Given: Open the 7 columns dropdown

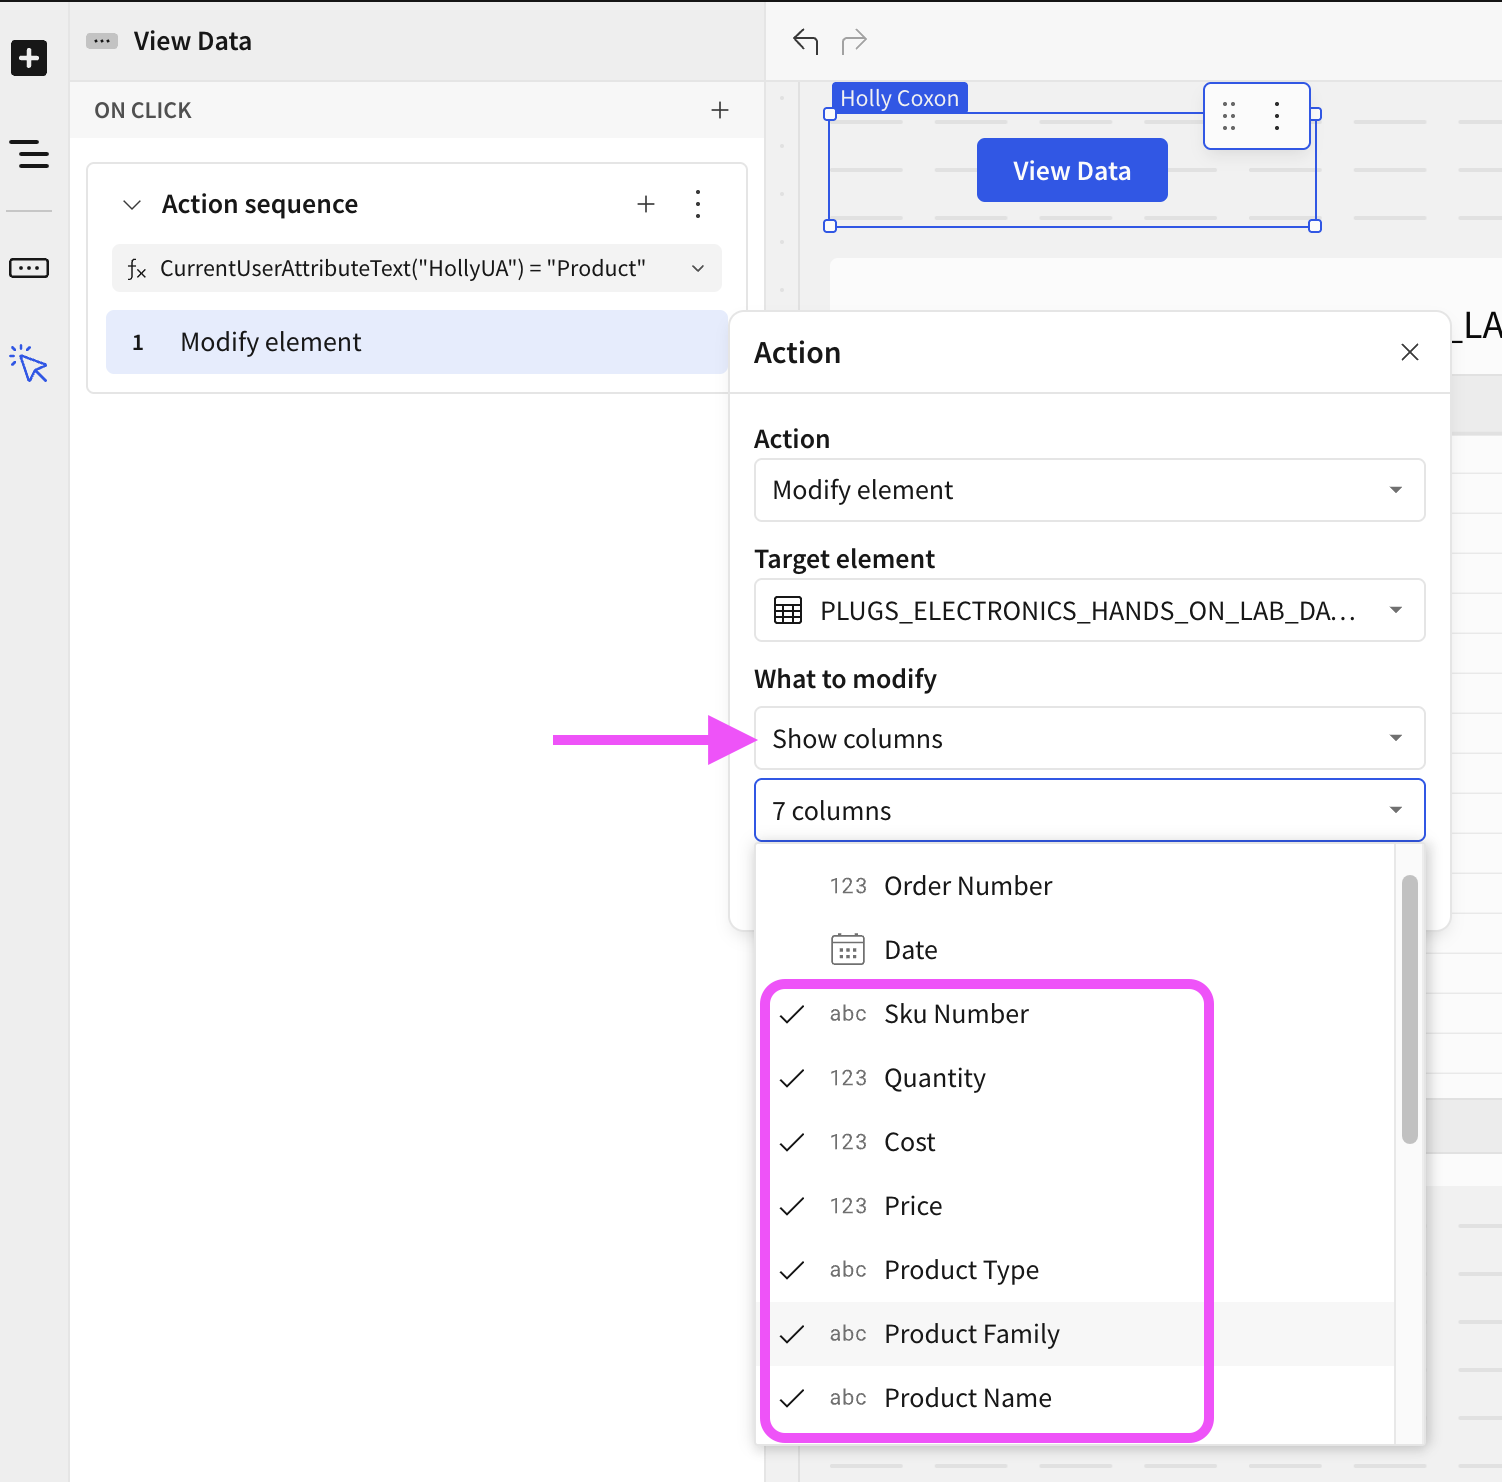Looking at the screenshot, I should click(1089, 810).
